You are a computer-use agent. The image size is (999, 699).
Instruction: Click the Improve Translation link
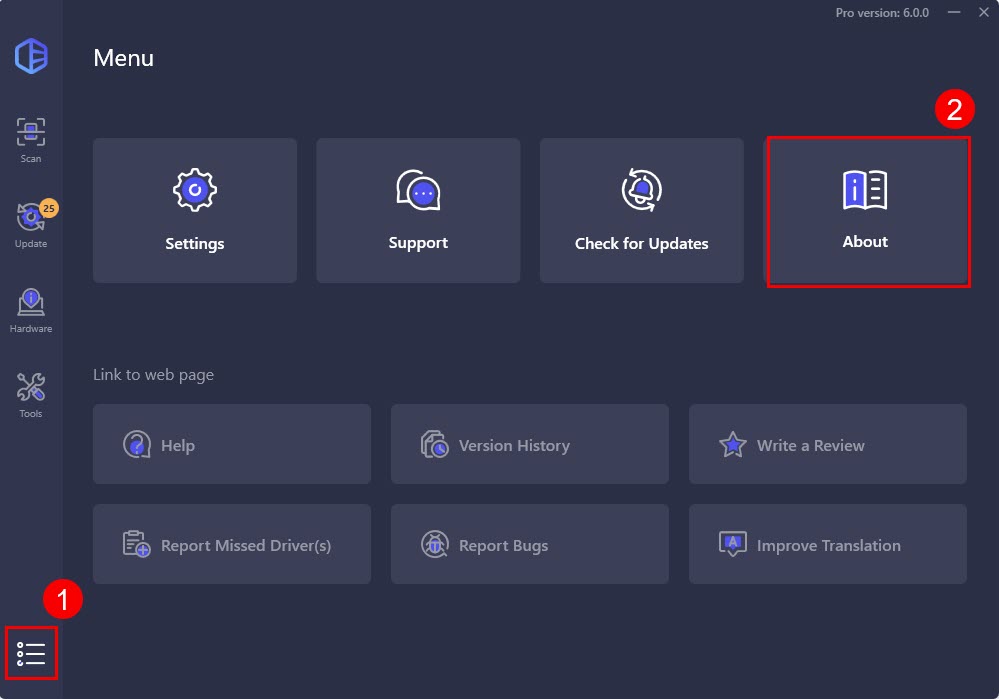[x=827, y=545]
